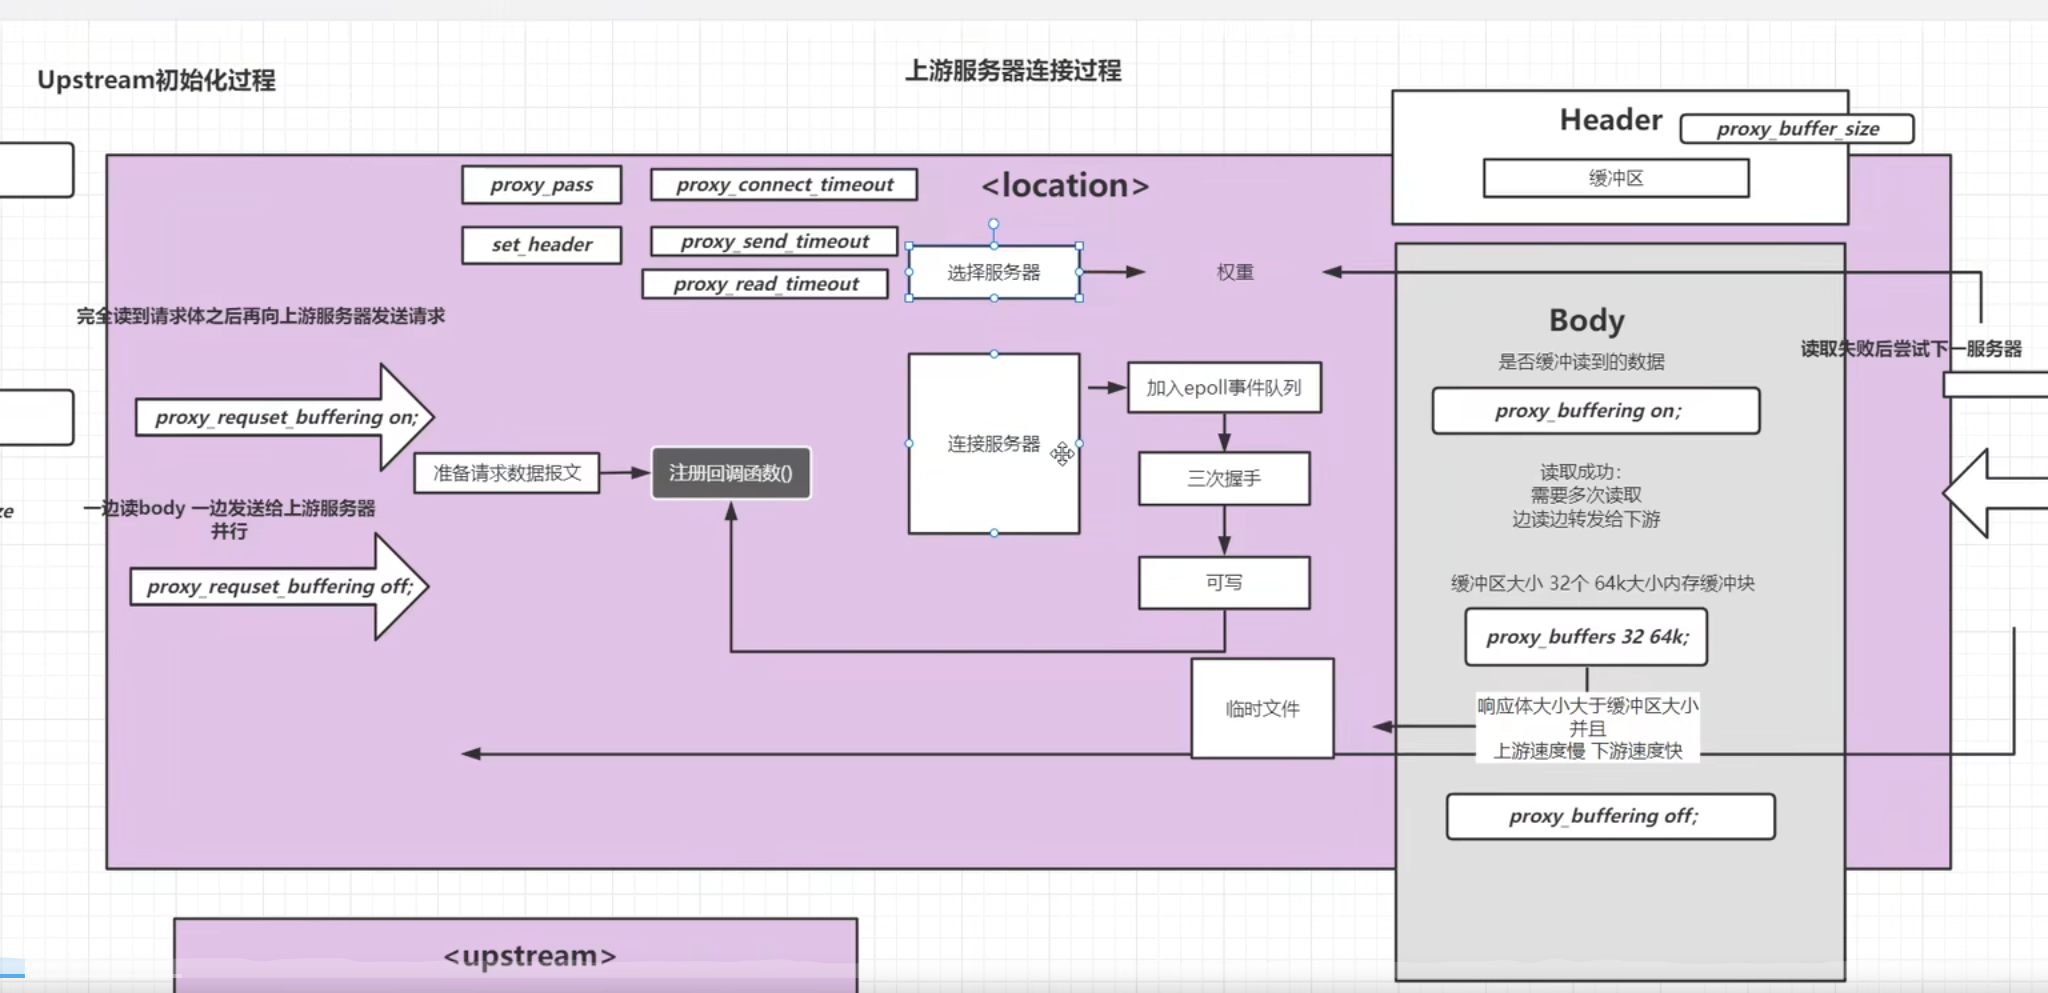Select the proxy_buffers 32 64k; box
Screen dimensions: 2048x993
pos(1586,637)
